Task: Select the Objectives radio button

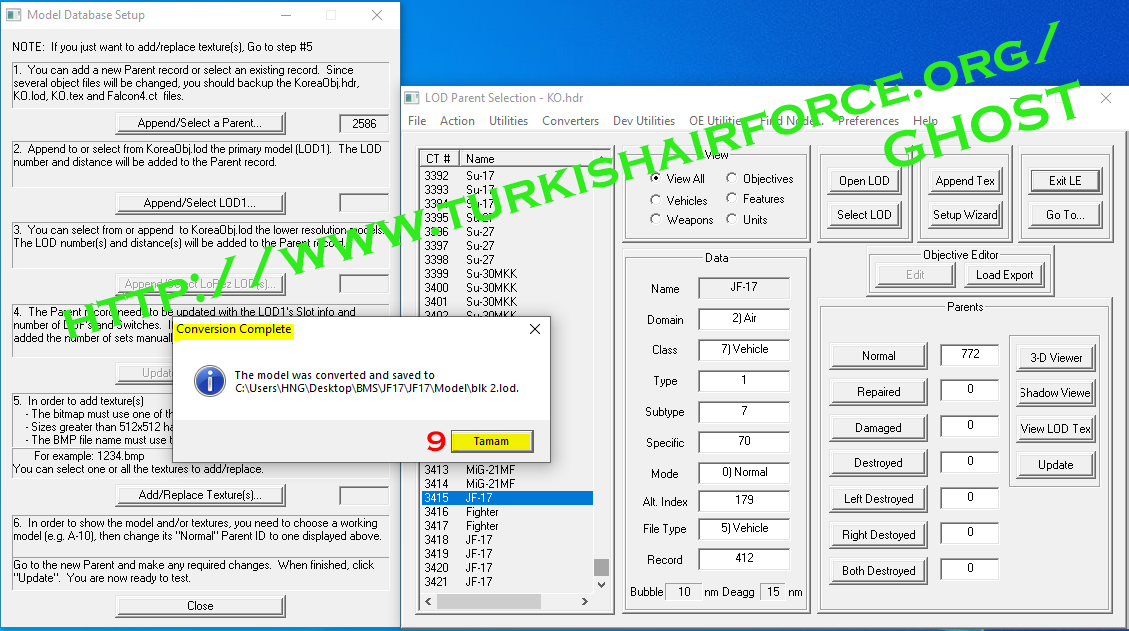Action: [732, 178]
